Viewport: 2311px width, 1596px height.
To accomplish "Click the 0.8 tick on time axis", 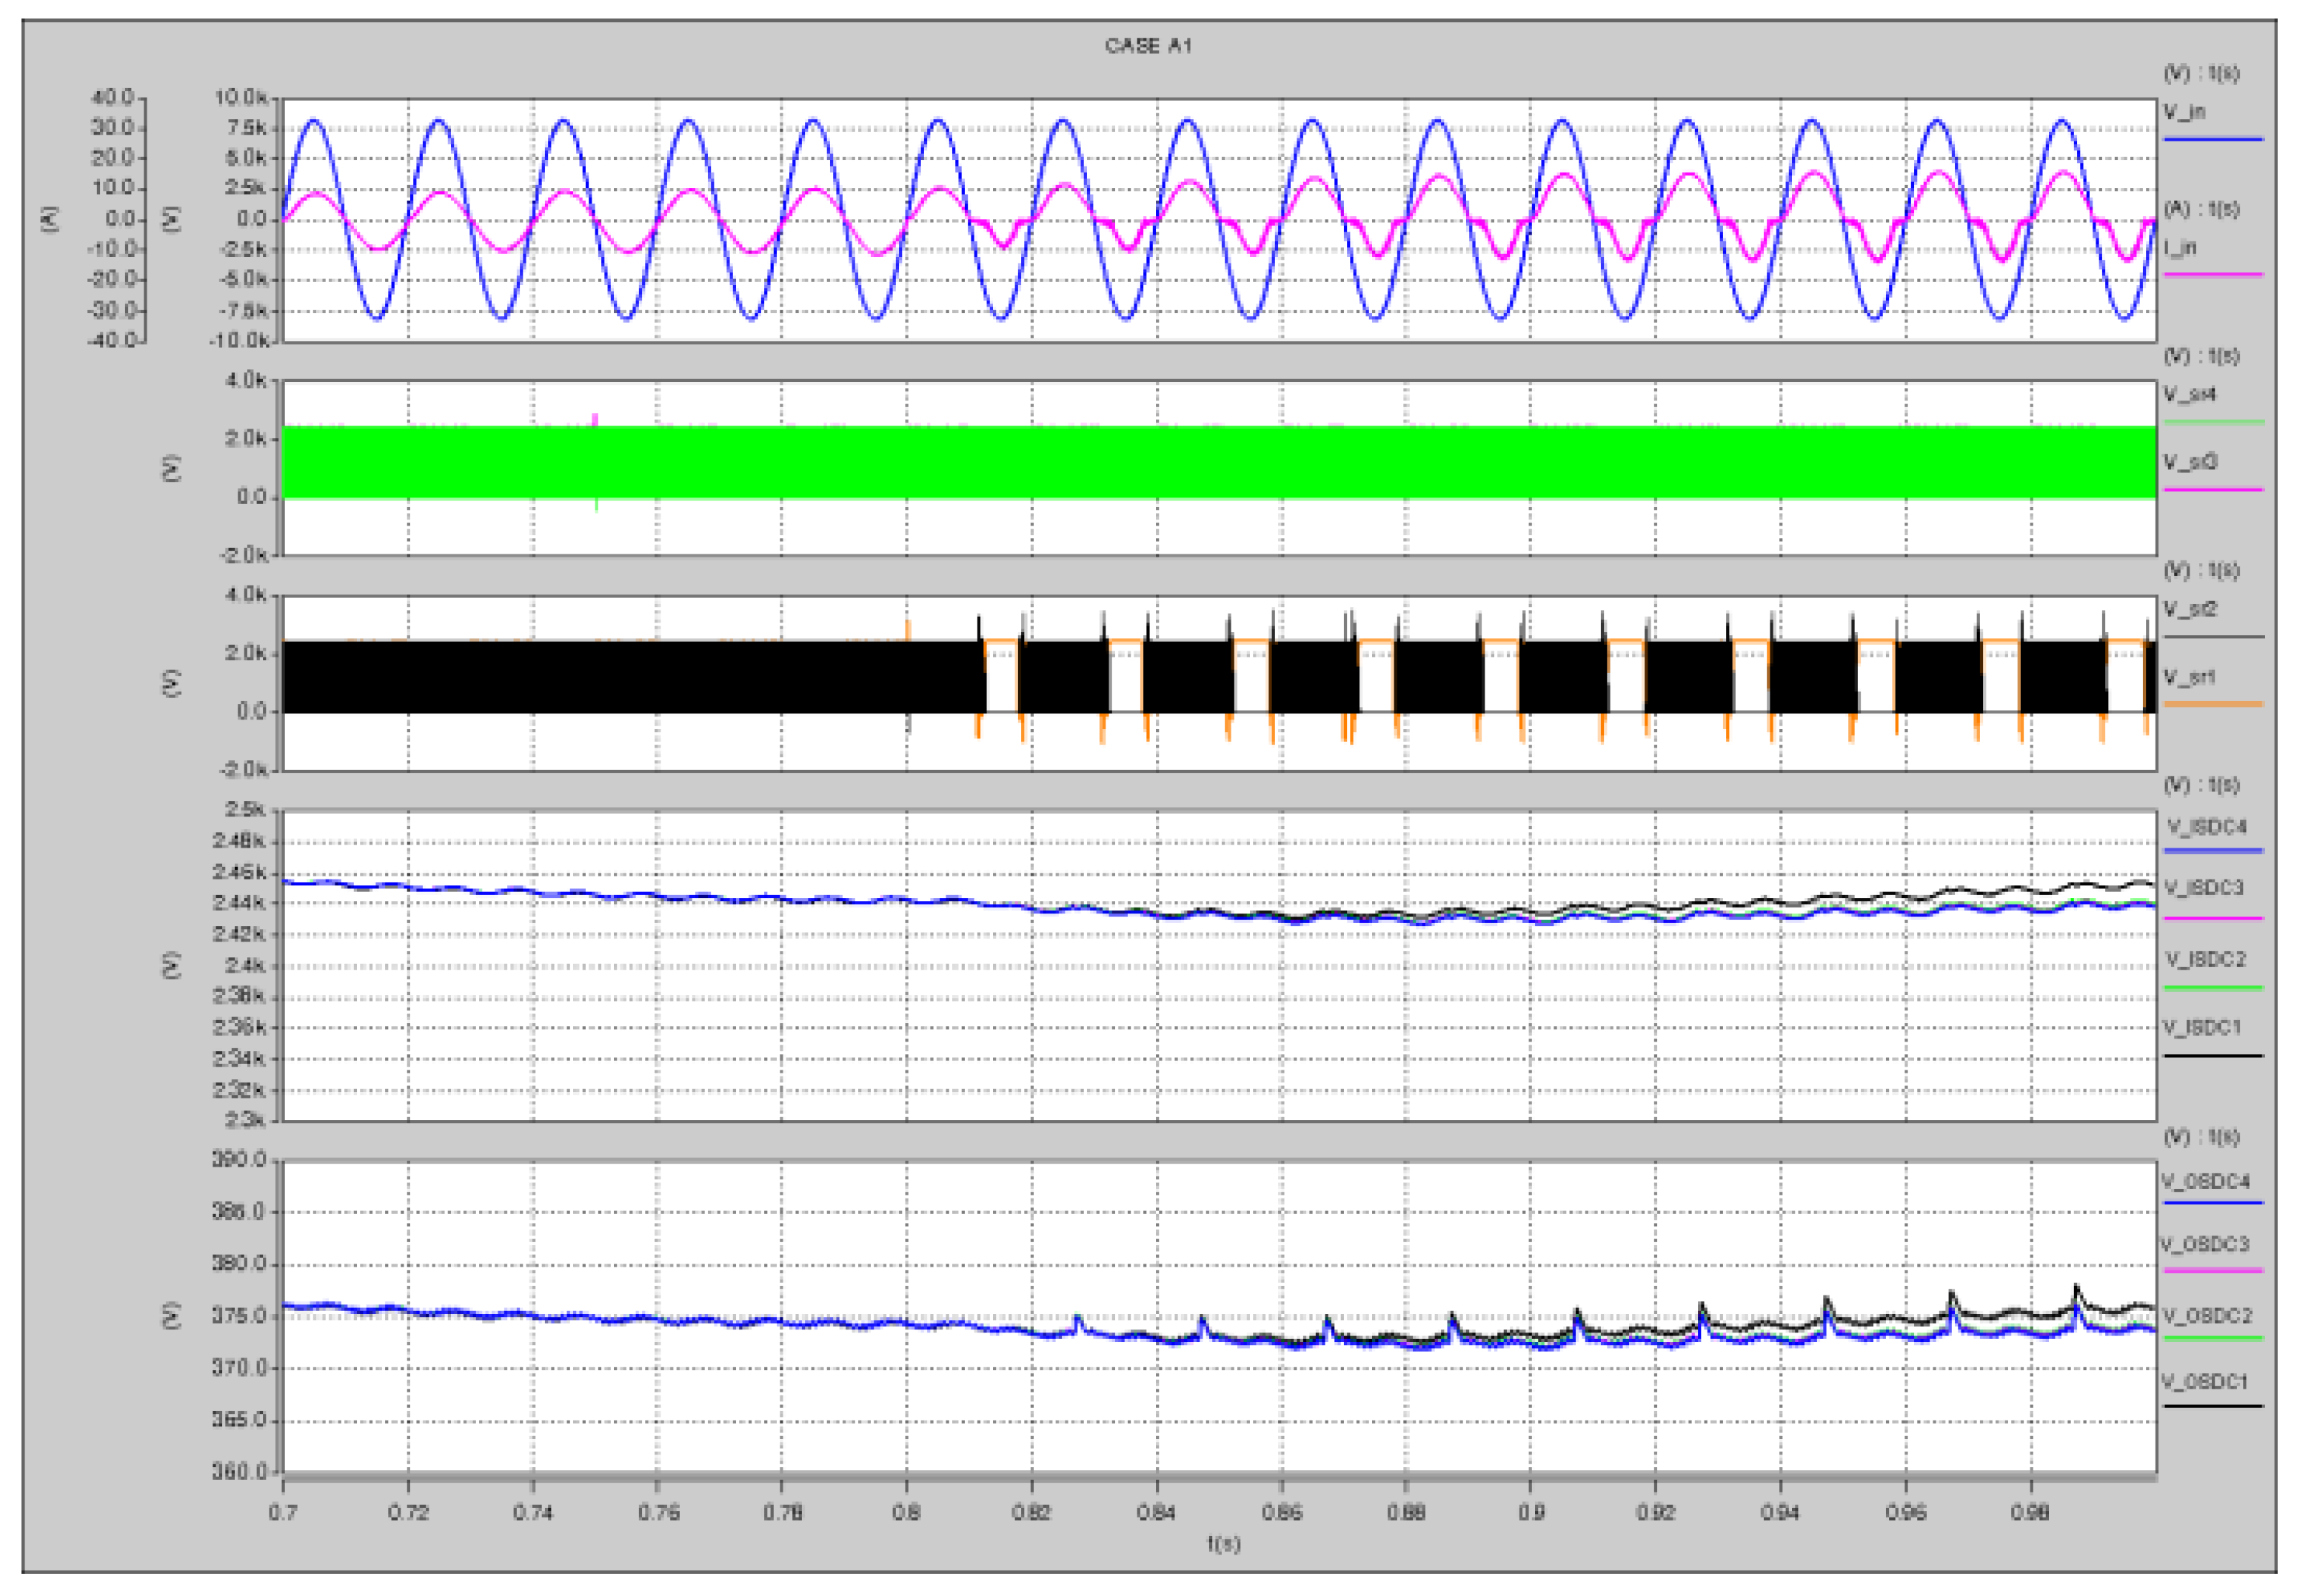I will click(906, 1511).
